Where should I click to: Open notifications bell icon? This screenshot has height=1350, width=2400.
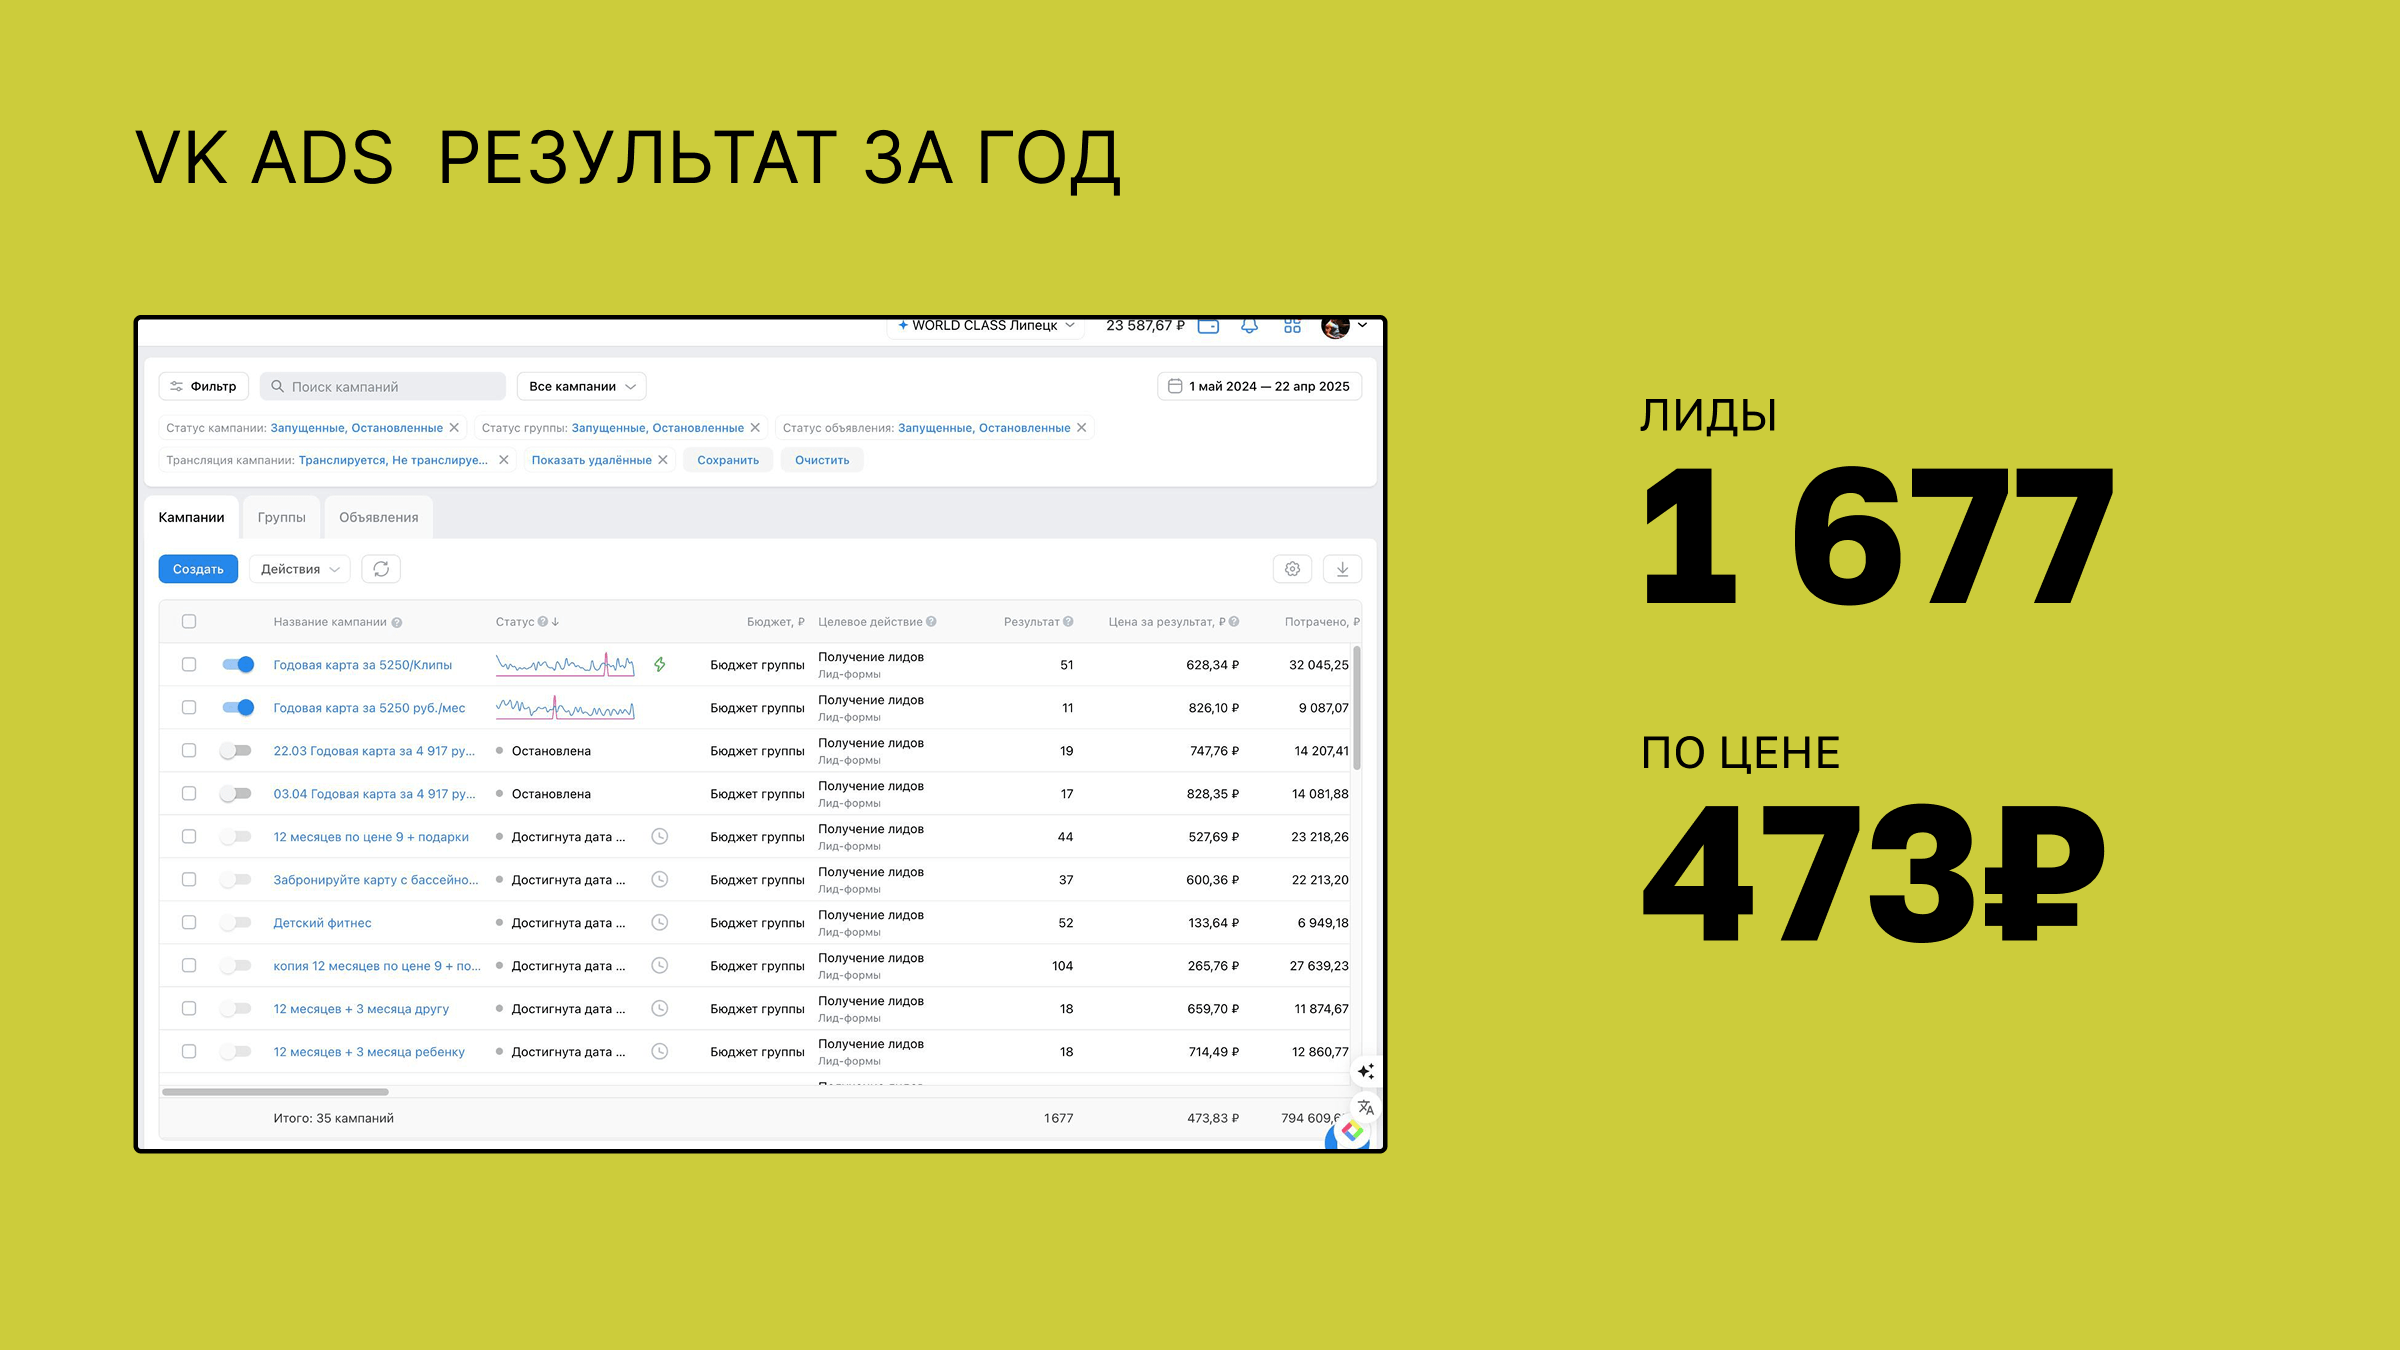(1249, 326)
